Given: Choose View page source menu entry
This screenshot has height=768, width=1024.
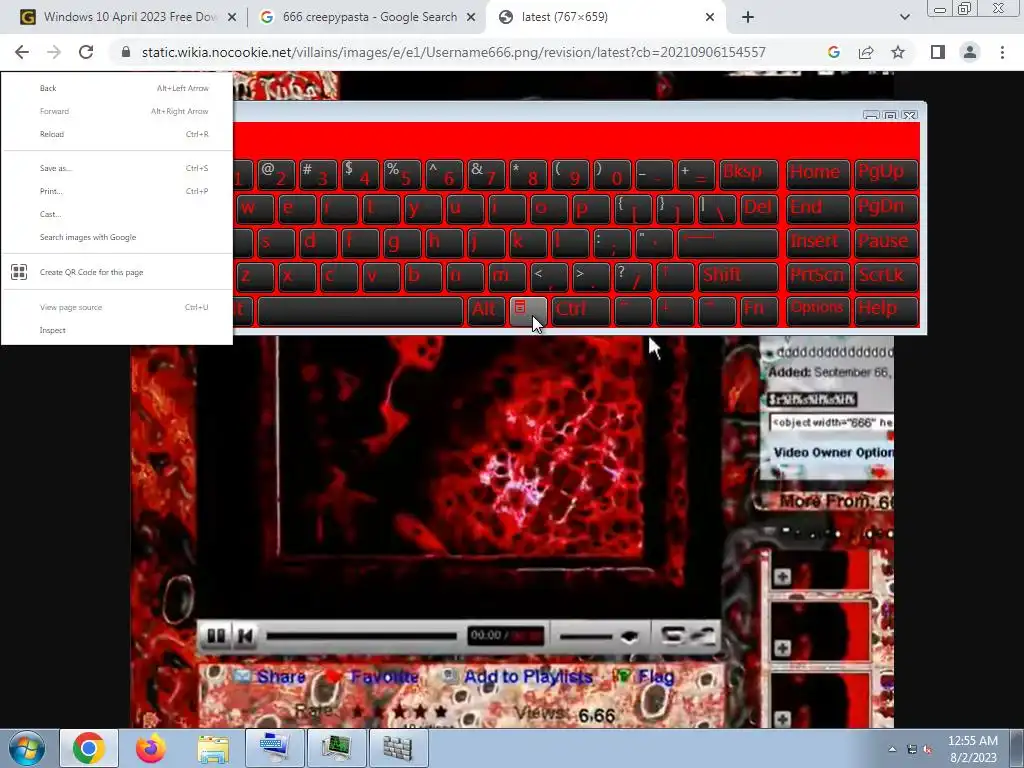Looking at the screenshot, I should coord(117,307).
